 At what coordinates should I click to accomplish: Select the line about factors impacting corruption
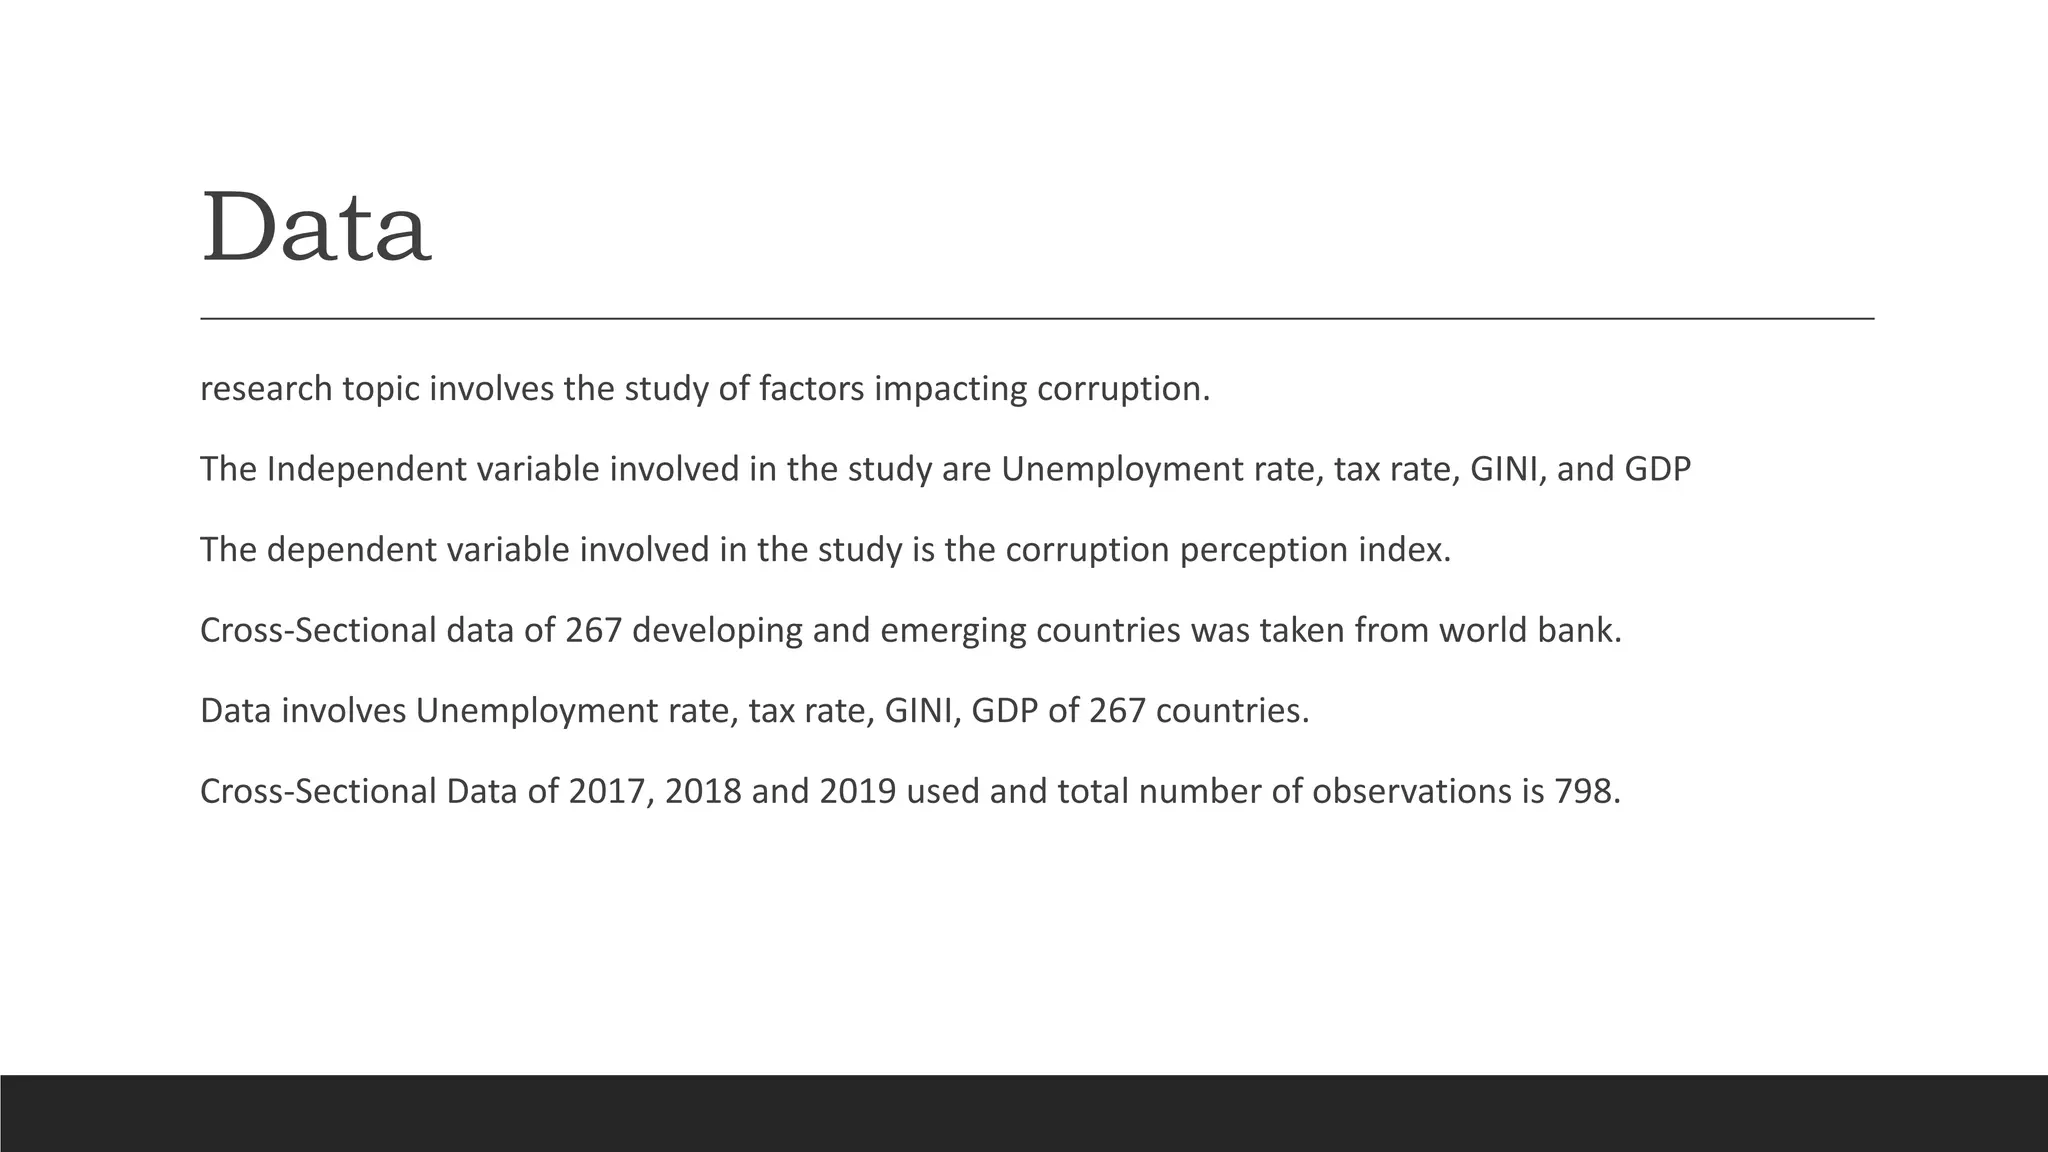coord(705,389)
